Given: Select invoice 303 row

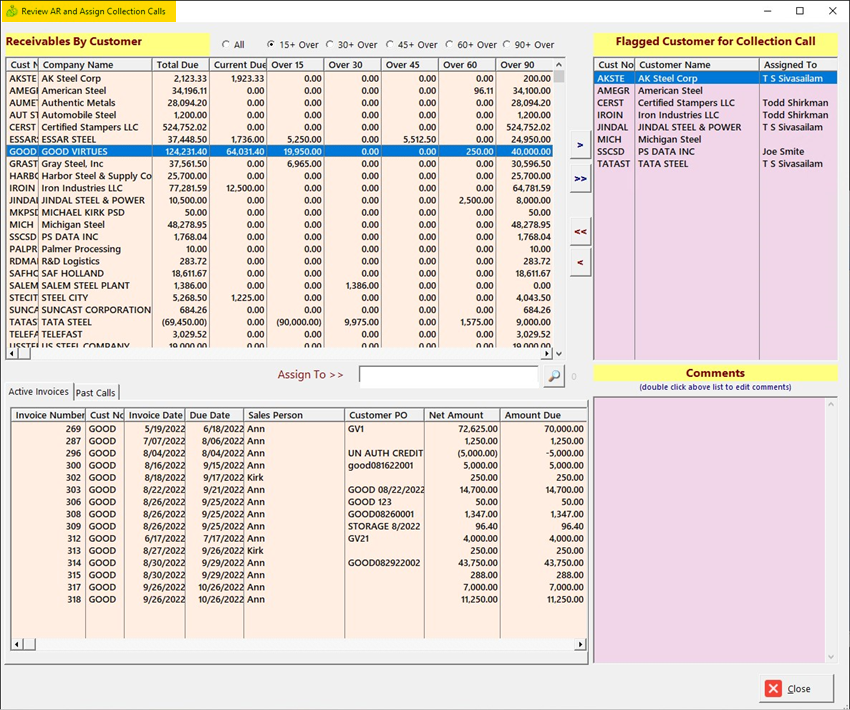Looking at the screenshot, I should tap(299, 490).
